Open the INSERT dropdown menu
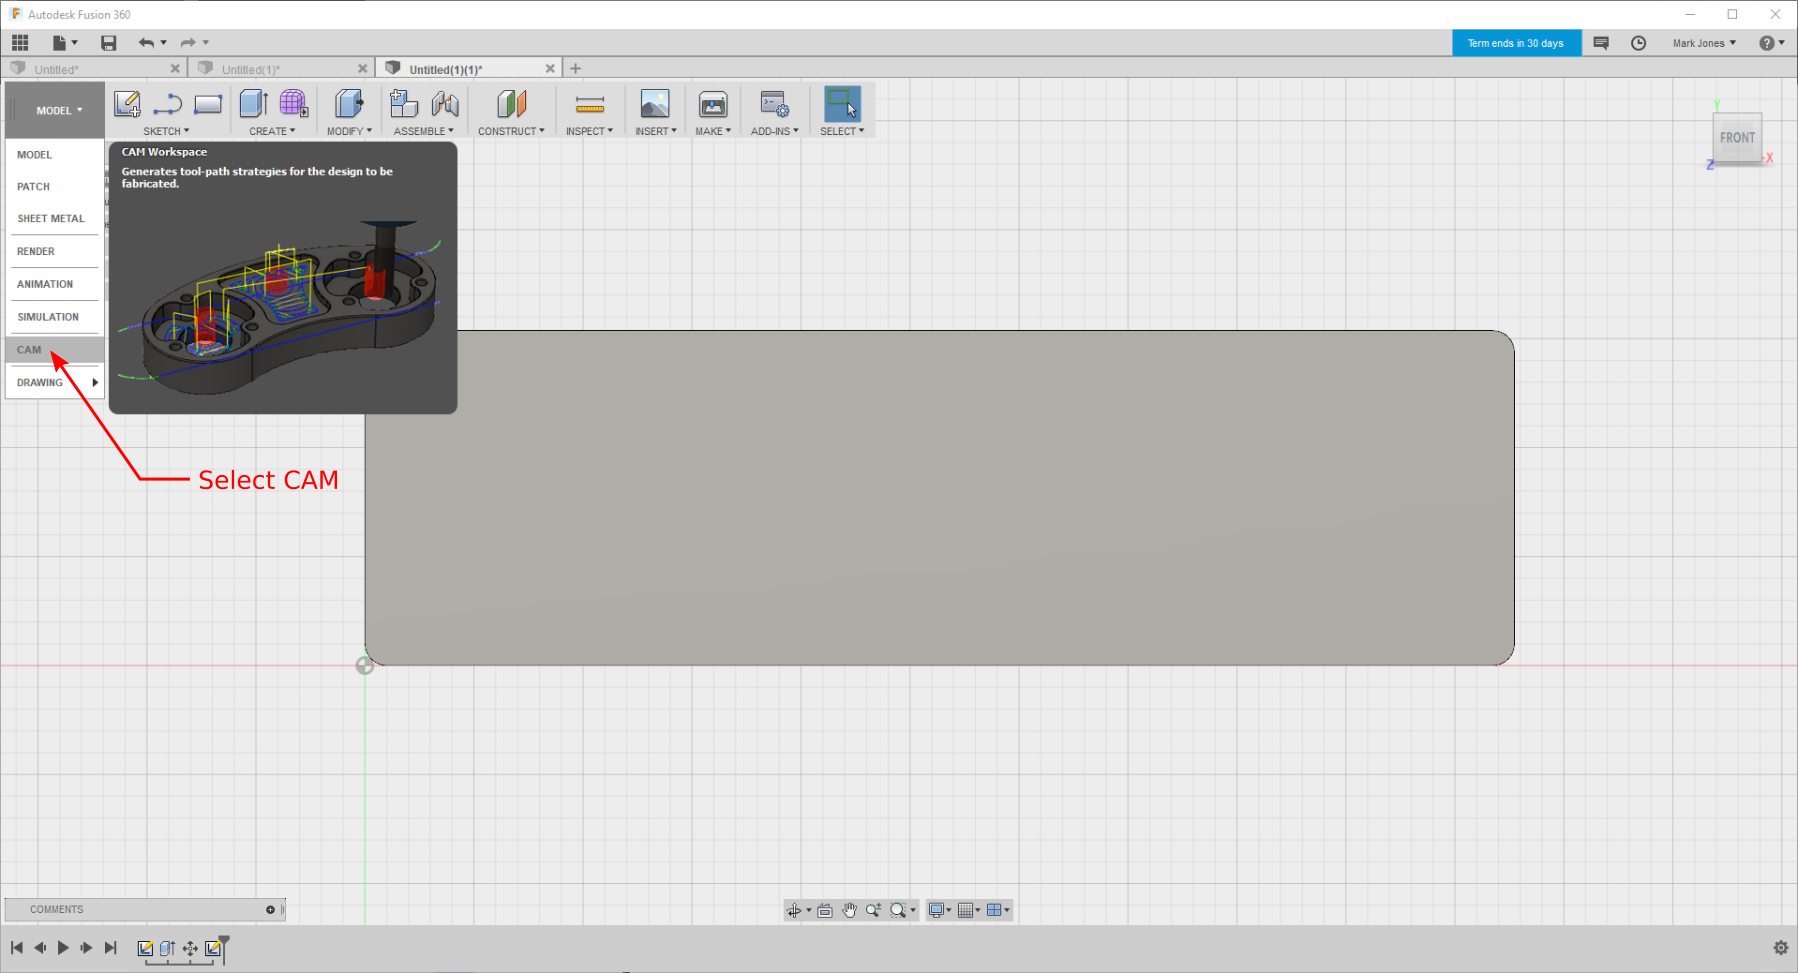 coord(656,131)
